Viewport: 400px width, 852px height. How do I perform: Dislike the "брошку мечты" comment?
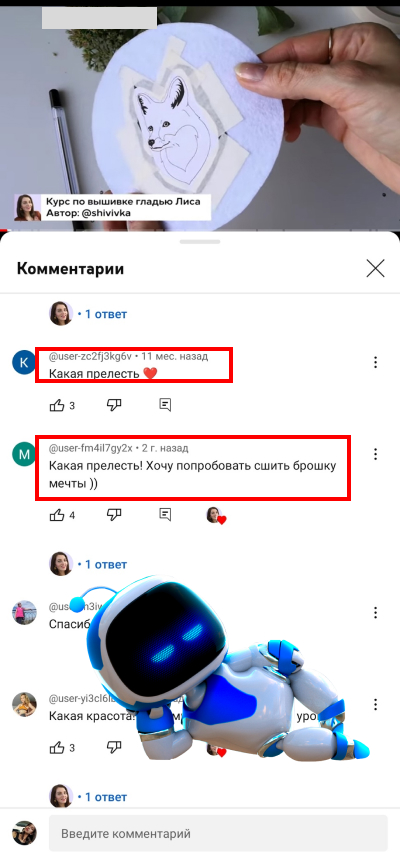click(114, 515)
